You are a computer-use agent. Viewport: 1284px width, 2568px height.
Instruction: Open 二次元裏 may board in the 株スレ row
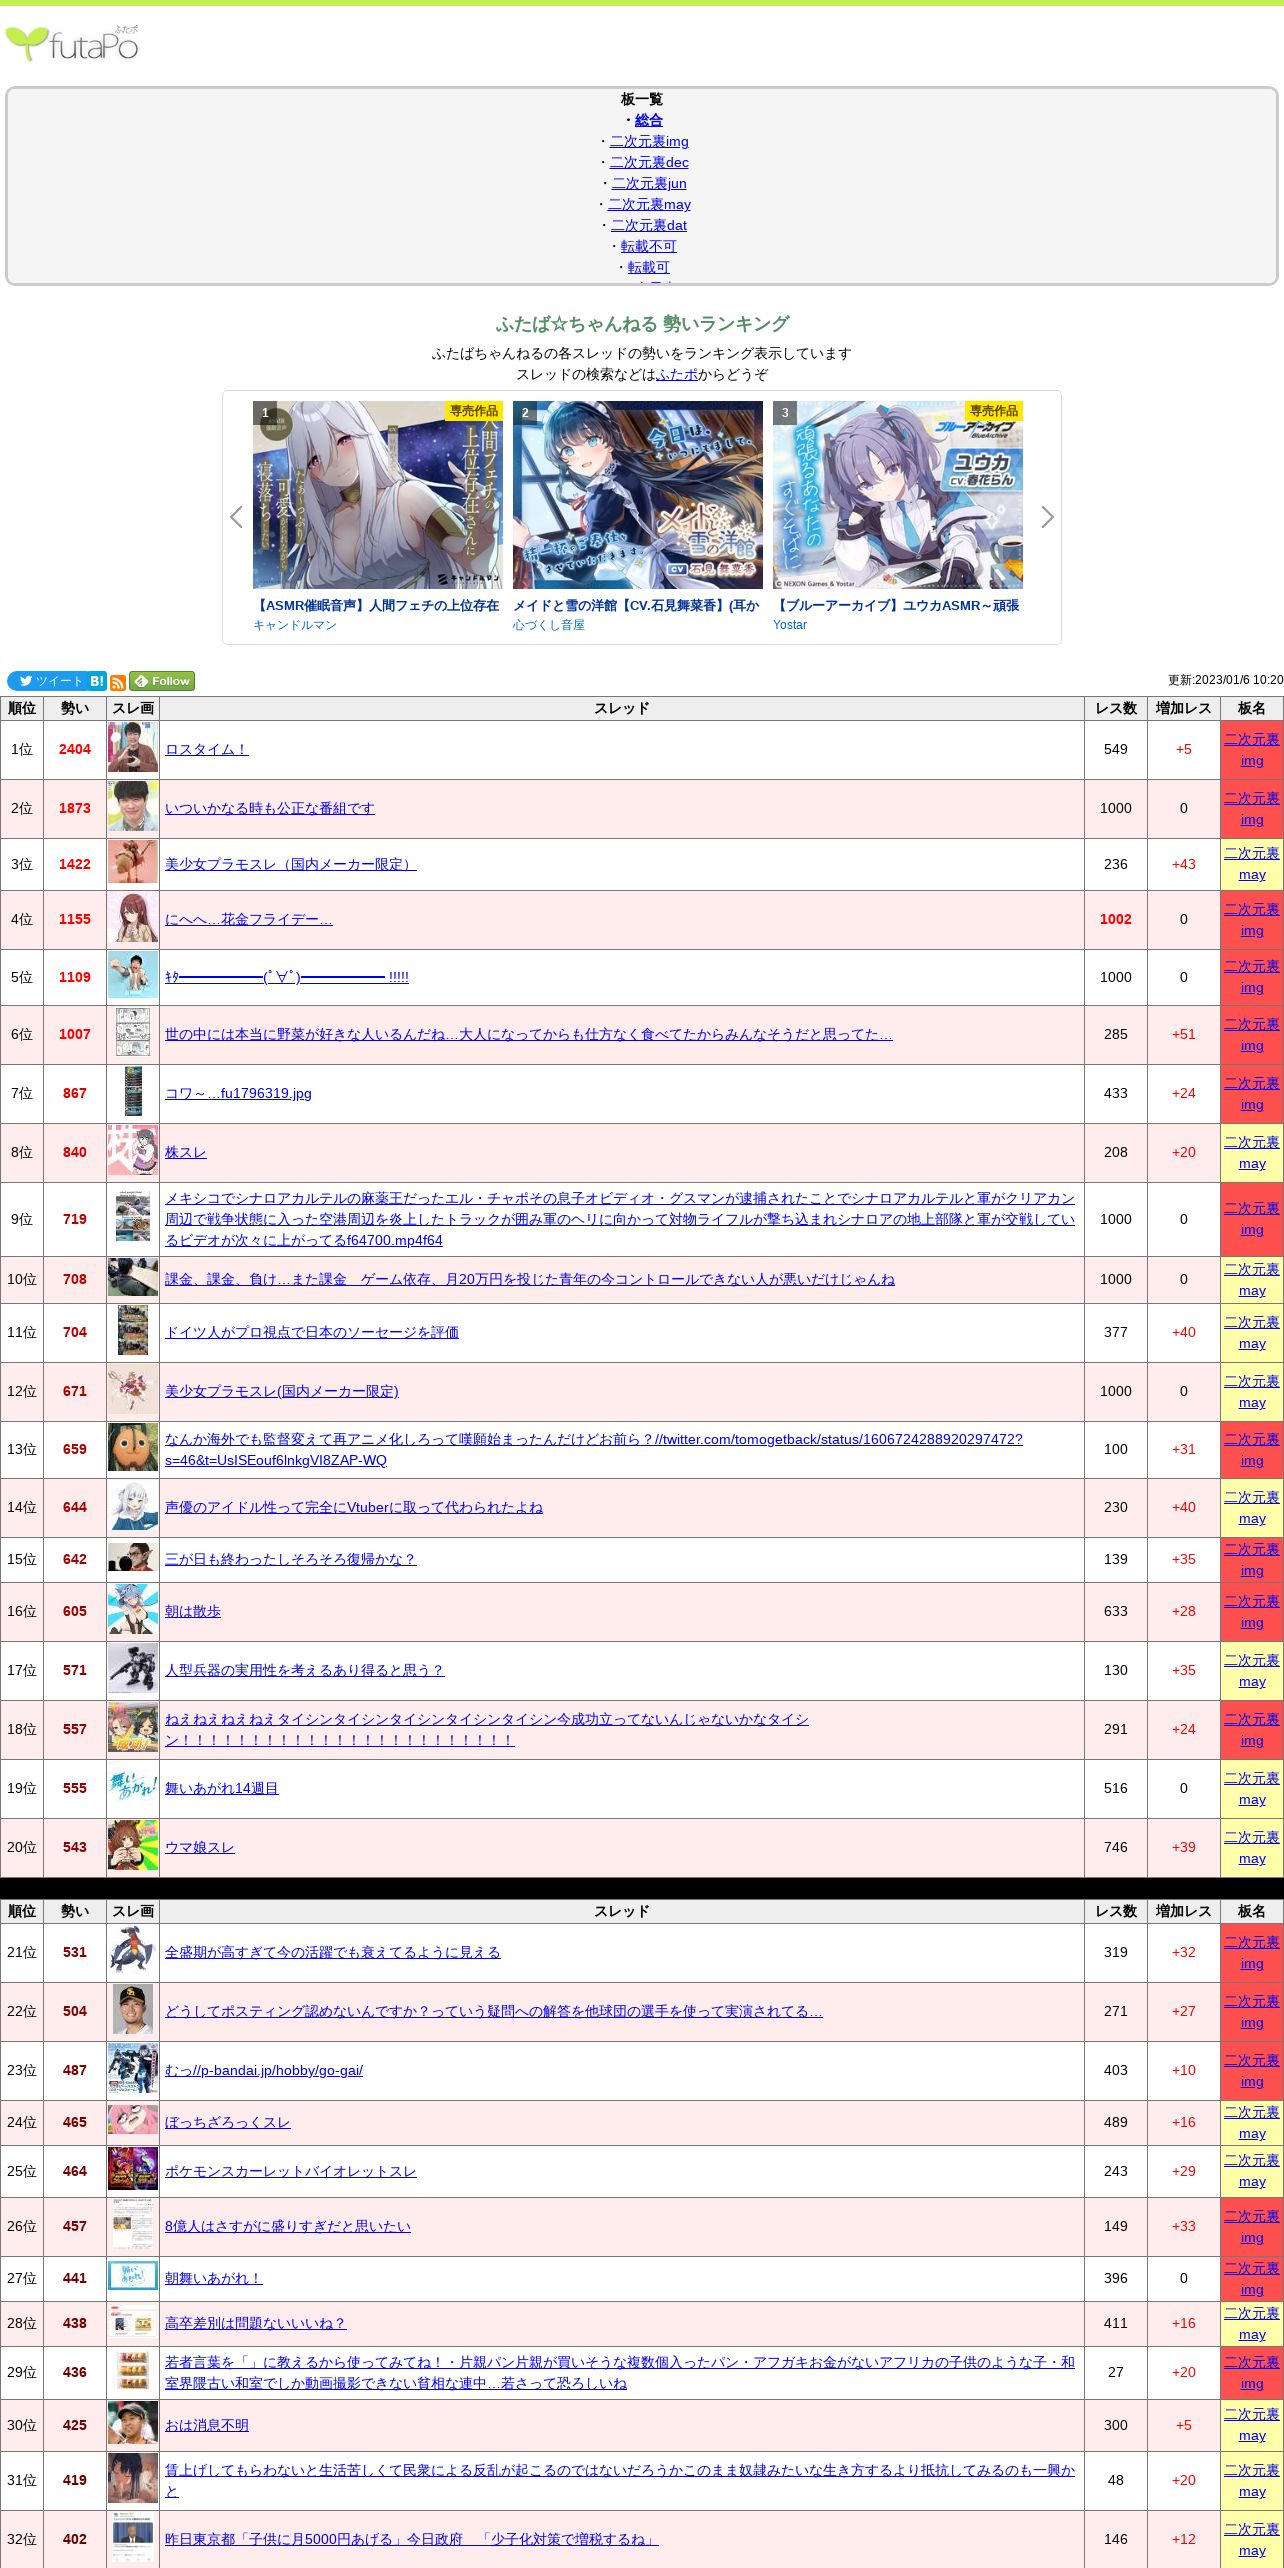(x=1252, y=1152)
